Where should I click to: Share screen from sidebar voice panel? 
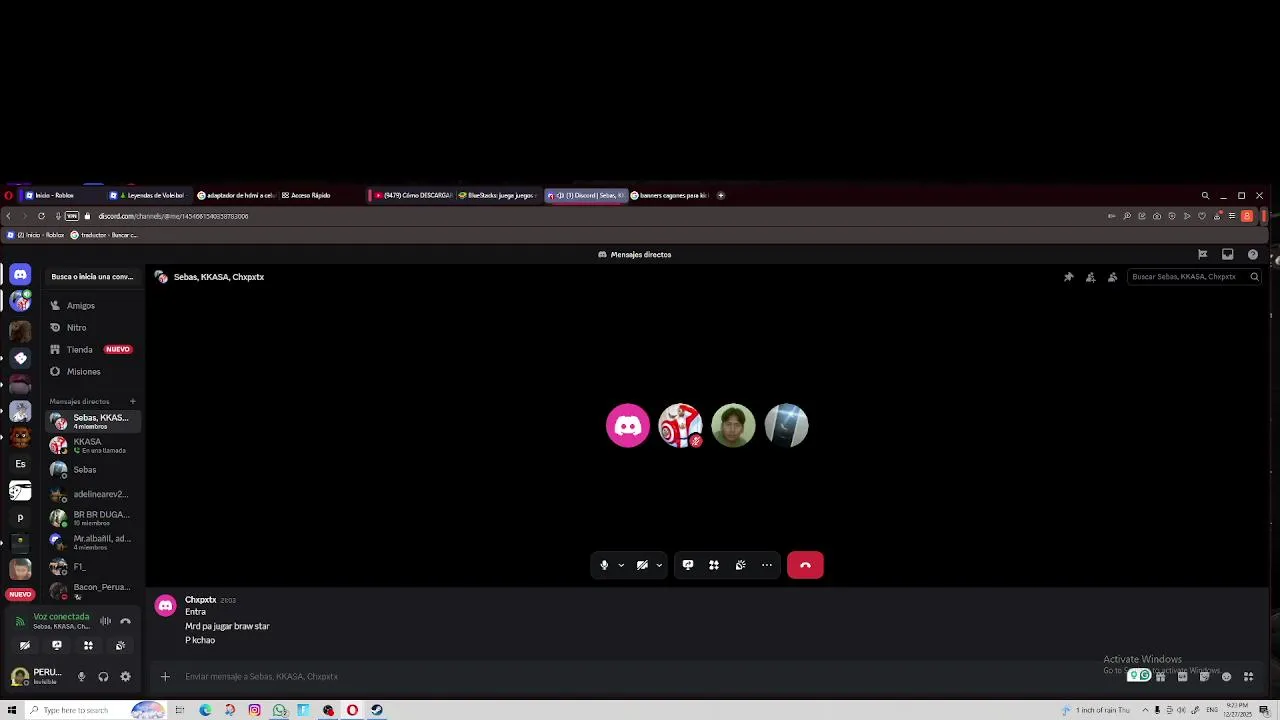(57, 645)
